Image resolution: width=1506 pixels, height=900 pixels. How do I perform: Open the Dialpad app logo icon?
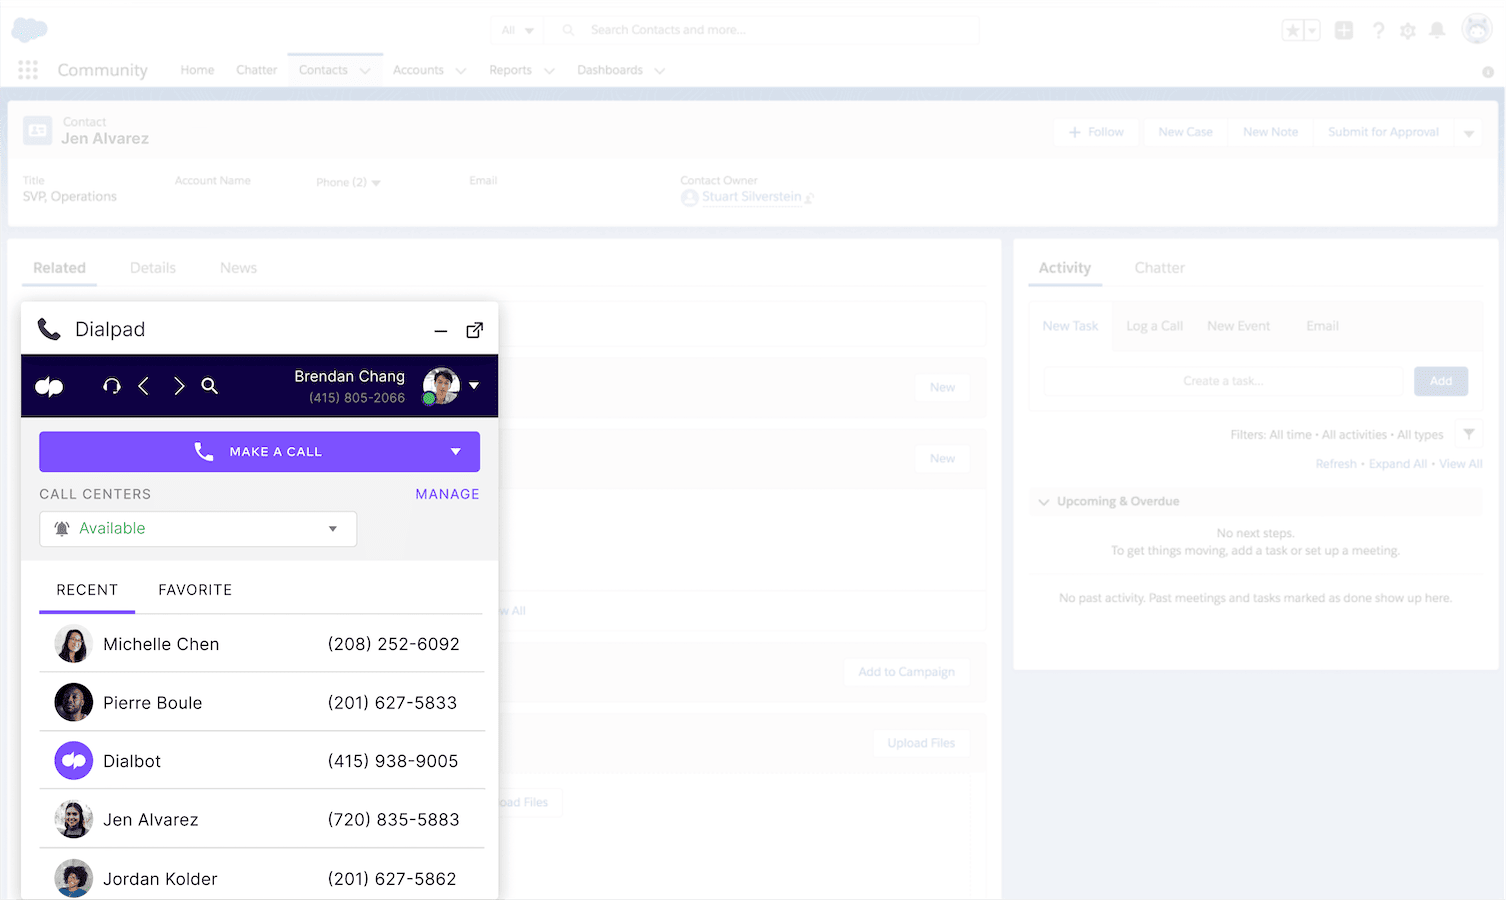click(48, 386)
